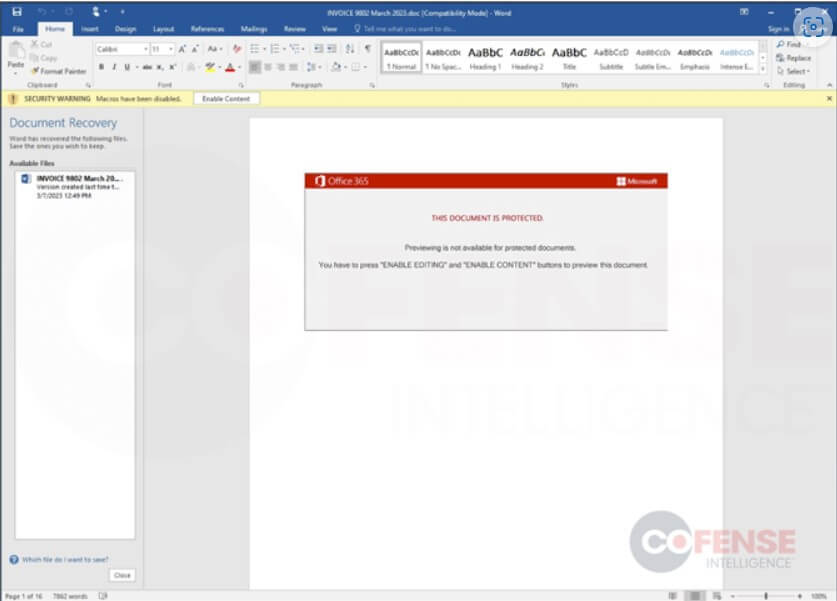This screenshot has width=837, height=601.
Task: Click the Copy icon in the Clipboard group
Action: point(34,58)
